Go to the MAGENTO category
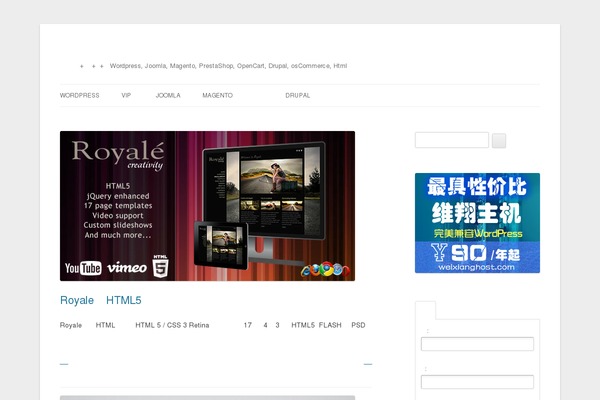The image size is (600, 400). 217,95
